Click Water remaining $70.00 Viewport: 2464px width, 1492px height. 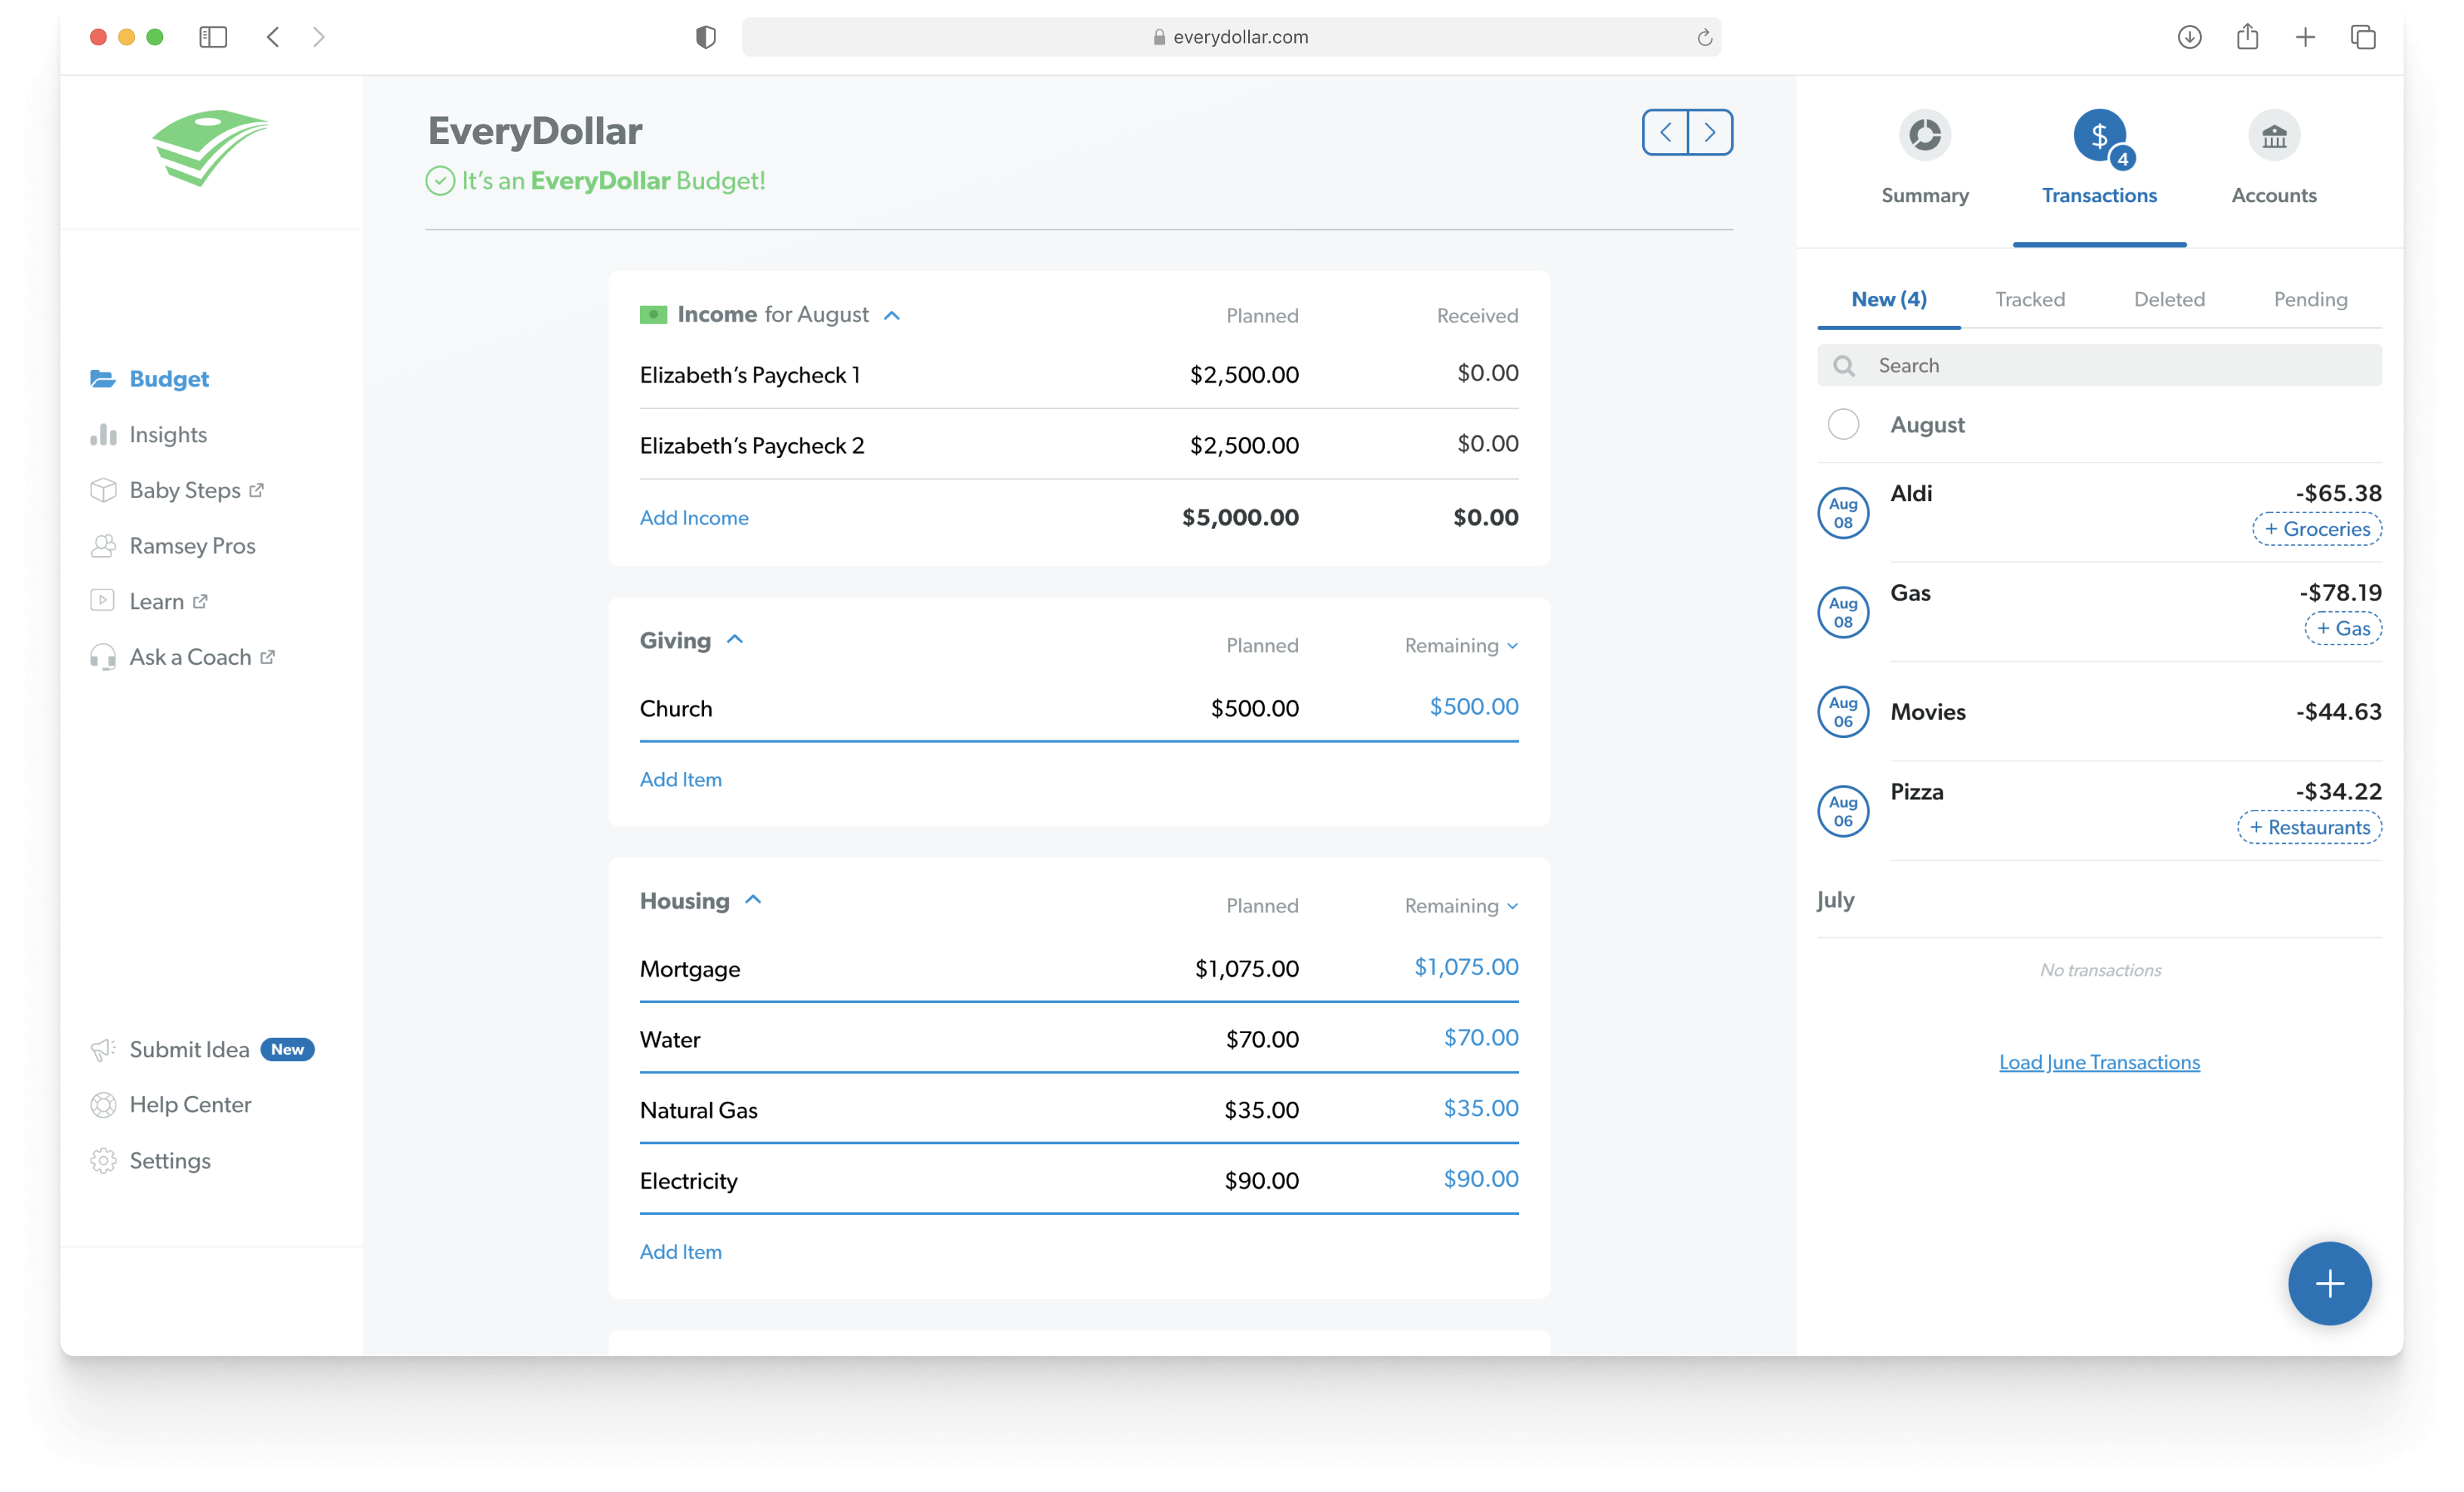coord(1480,1038)
